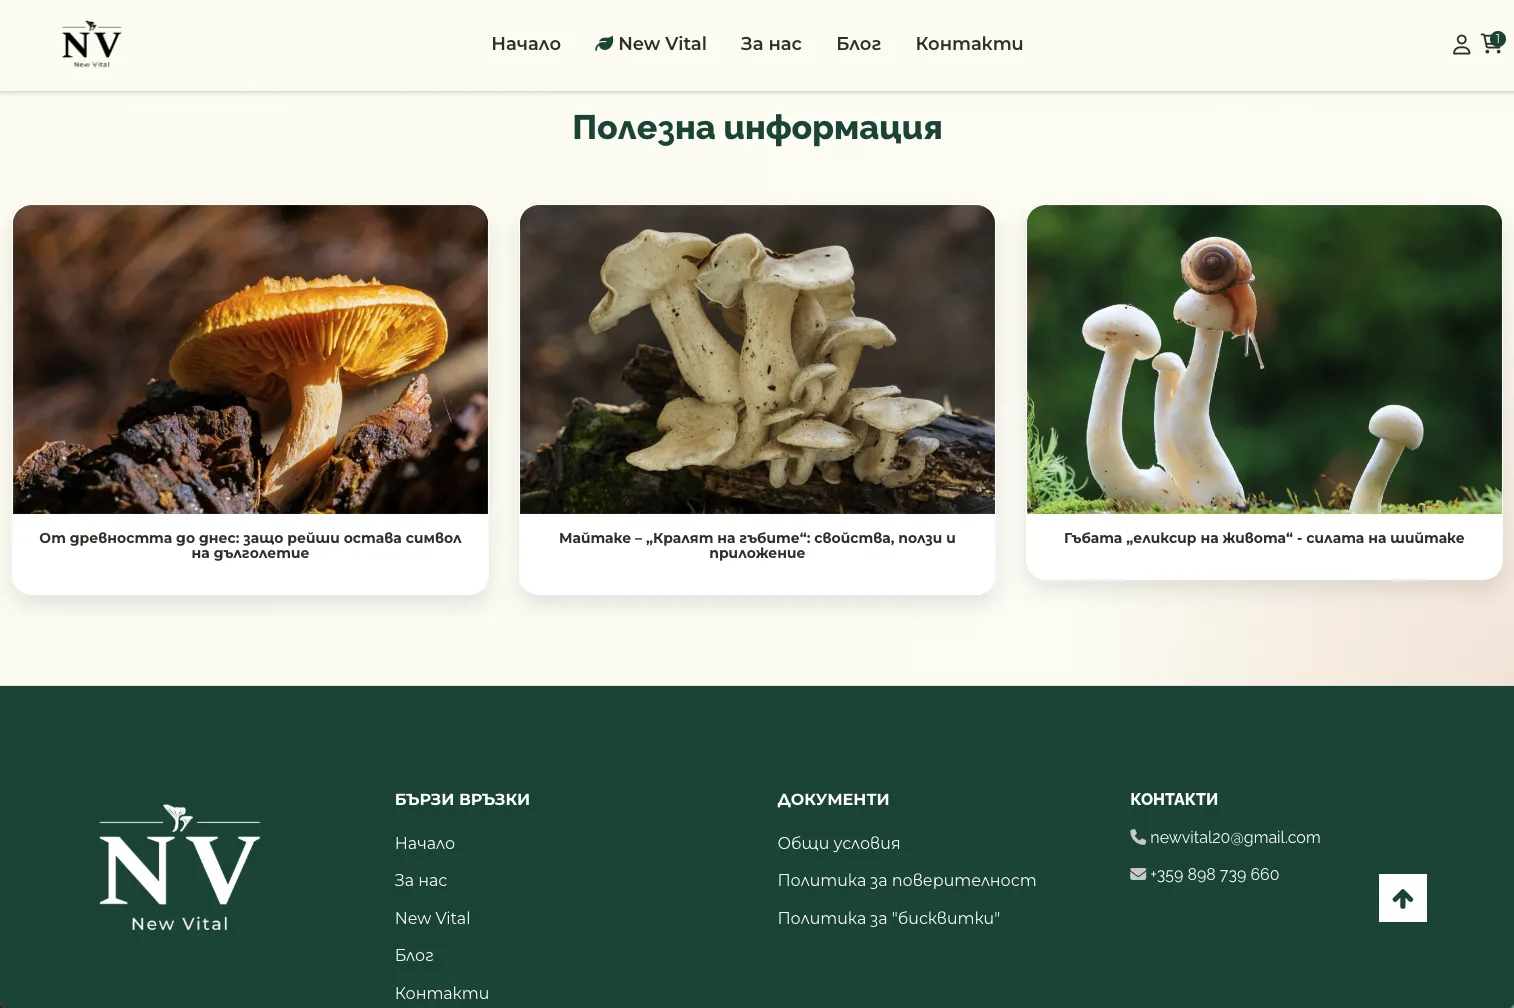This screenshot has height=1008, width=1514.
Task: Open the Начало menu item
Action: click(x=526, y=44)
